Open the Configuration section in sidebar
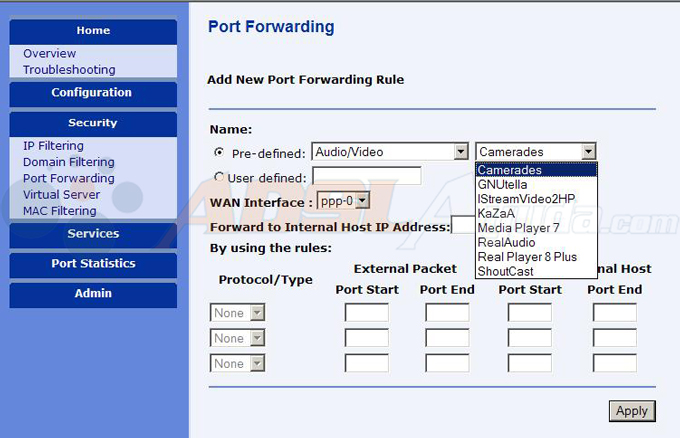 [x=93, y=93]
